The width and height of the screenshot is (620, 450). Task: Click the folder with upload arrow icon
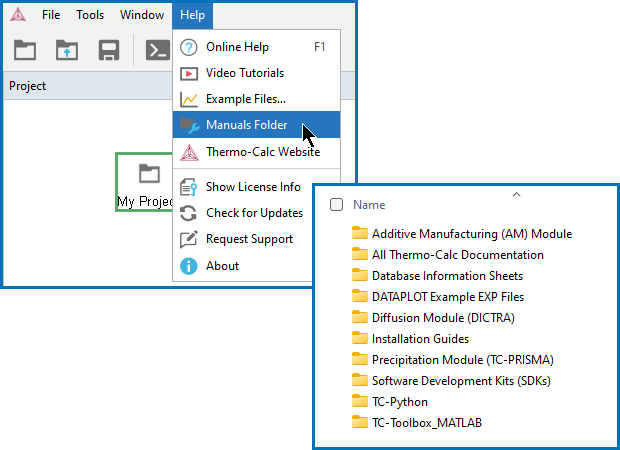[67, 50]
